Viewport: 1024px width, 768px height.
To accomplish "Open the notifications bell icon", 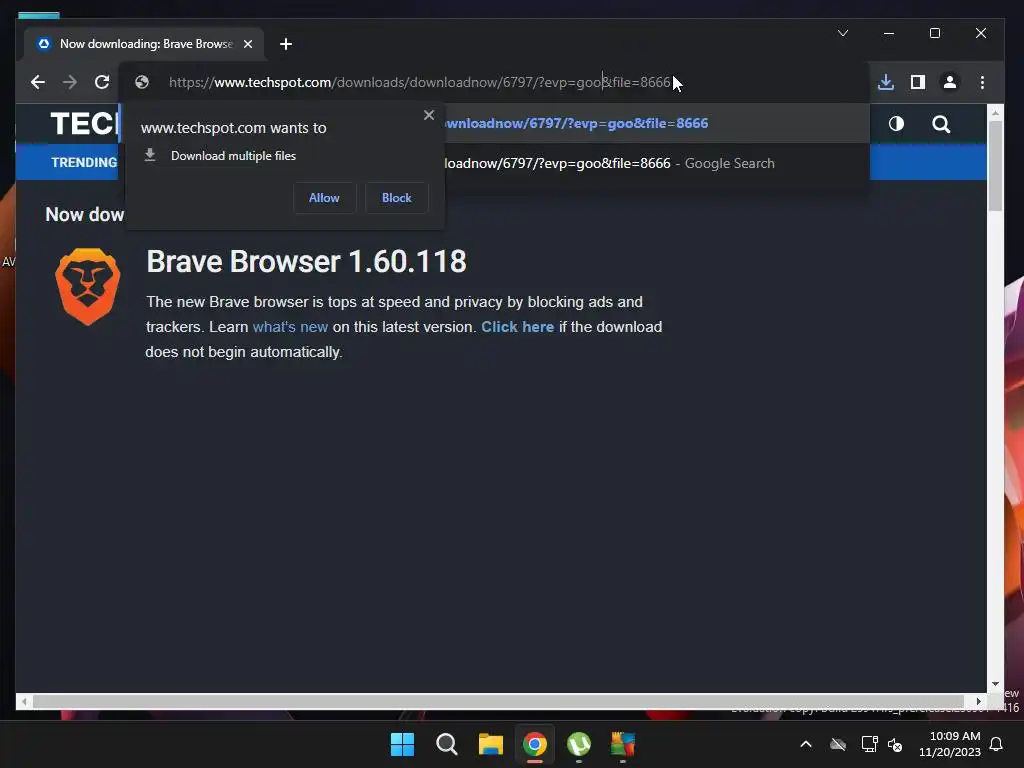I will pyautogui.click(x=996, y=744).
